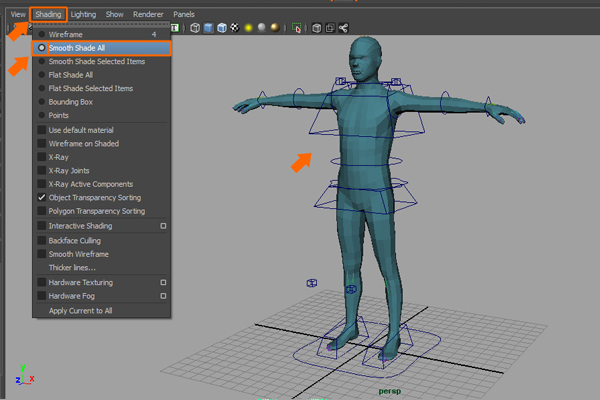Uncheck Object Transparency Sorting
Image resolution: width=600 pixels, height=400 pixels.
pyautogui.click(x=42, y=198)
